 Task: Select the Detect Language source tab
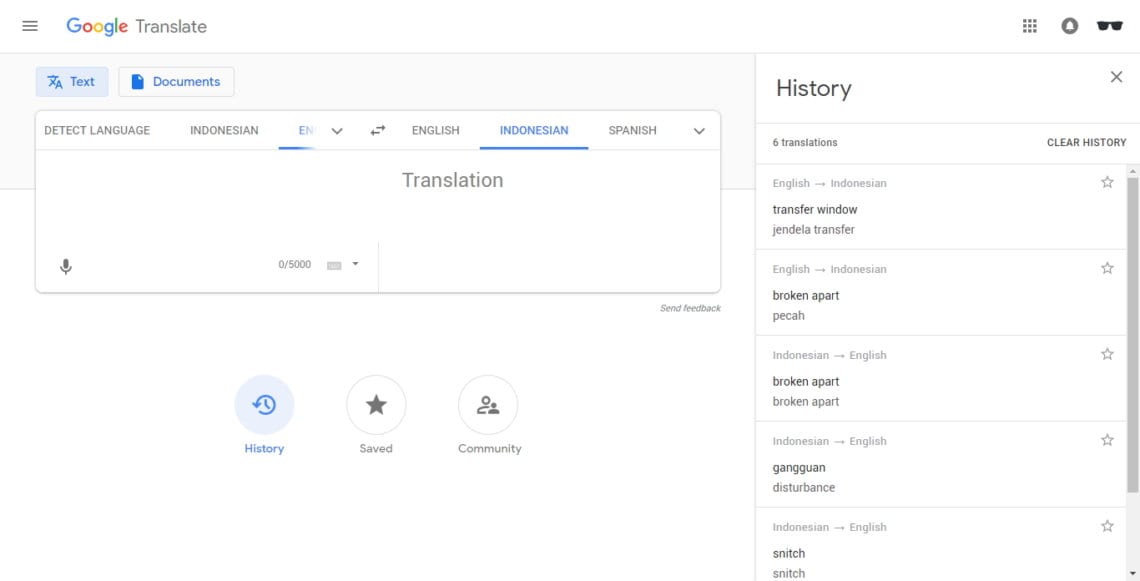97,130
